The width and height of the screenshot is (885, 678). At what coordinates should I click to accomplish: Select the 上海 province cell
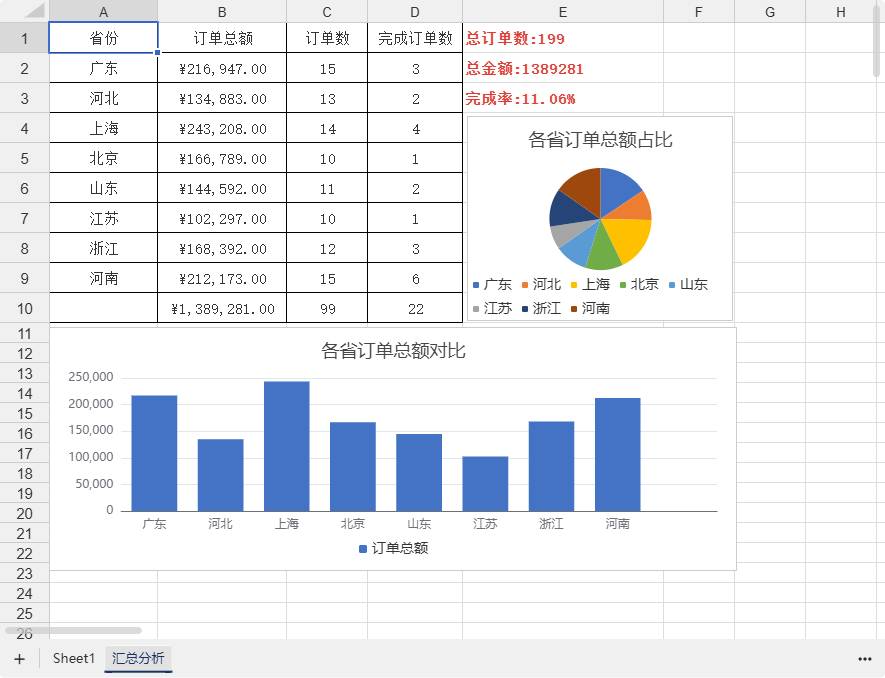(103, 128)
